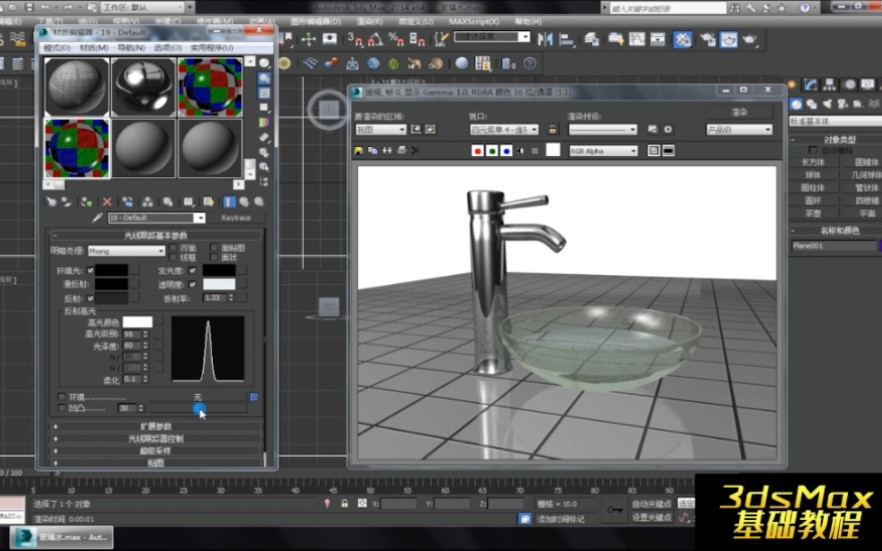Open the Phong shading type dropdown

click(126, 251)
